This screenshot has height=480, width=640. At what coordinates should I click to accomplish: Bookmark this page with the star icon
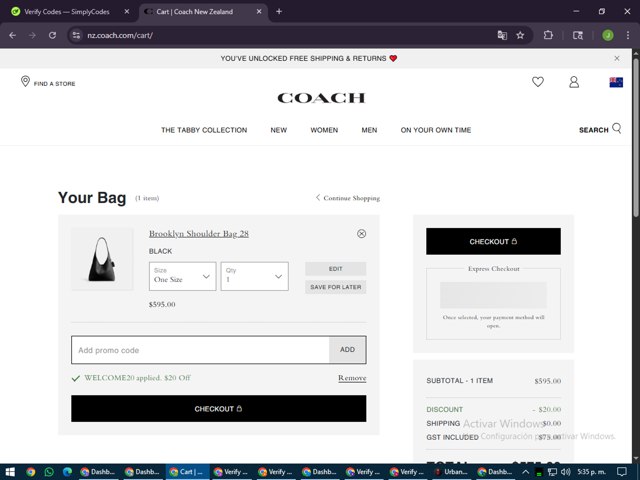(x=520, y=36)
